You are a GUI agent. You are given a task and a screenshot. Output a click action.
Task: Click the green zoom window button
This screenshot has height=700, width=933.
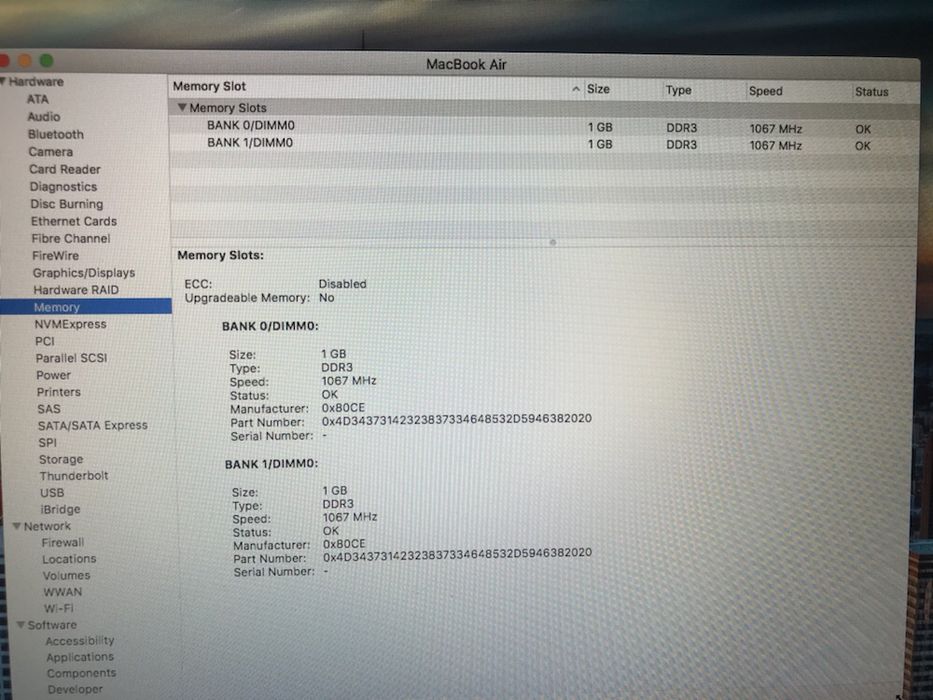[x=46, y=60]
